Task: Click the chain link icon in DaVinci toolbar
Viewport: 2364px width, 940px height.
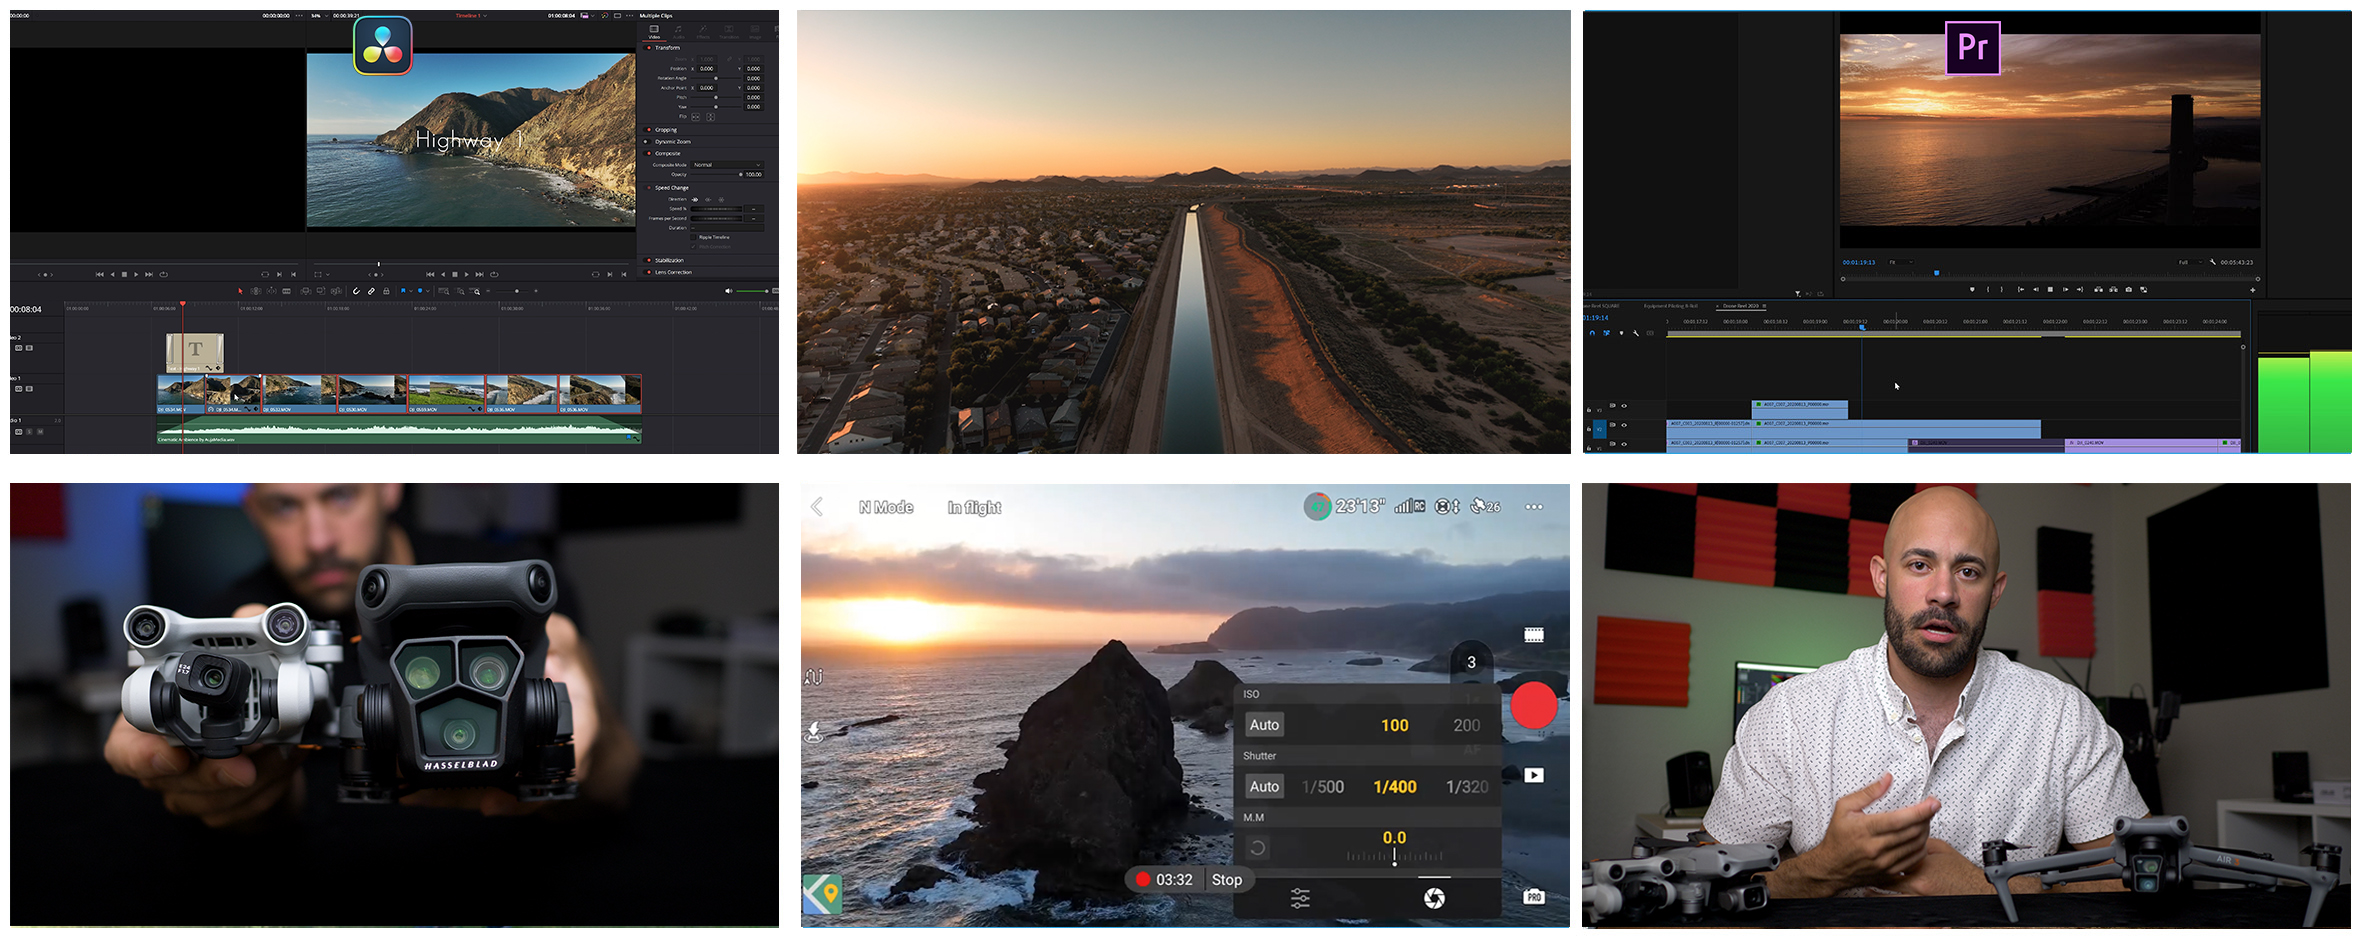Action: click(371, 291)
